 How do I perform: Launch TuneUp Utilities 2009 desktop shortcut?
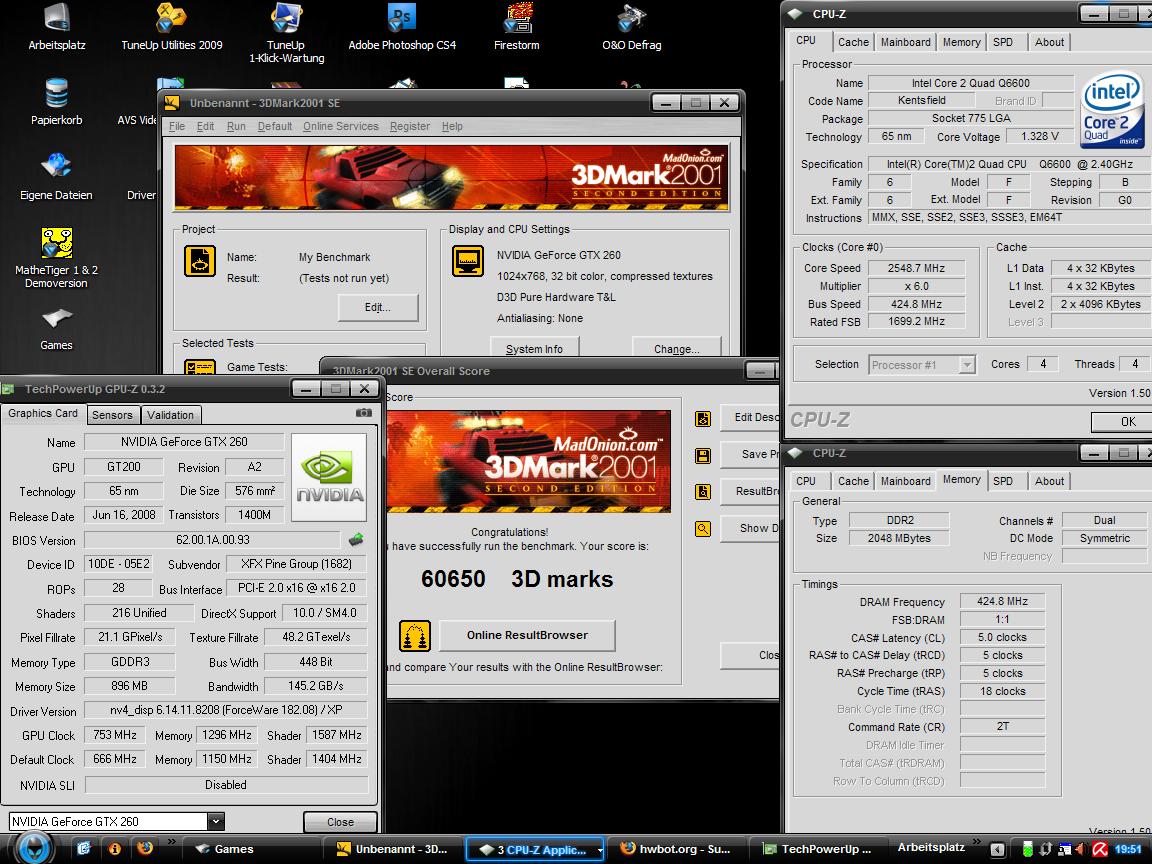pyautogui.click(x=171, y=26)
